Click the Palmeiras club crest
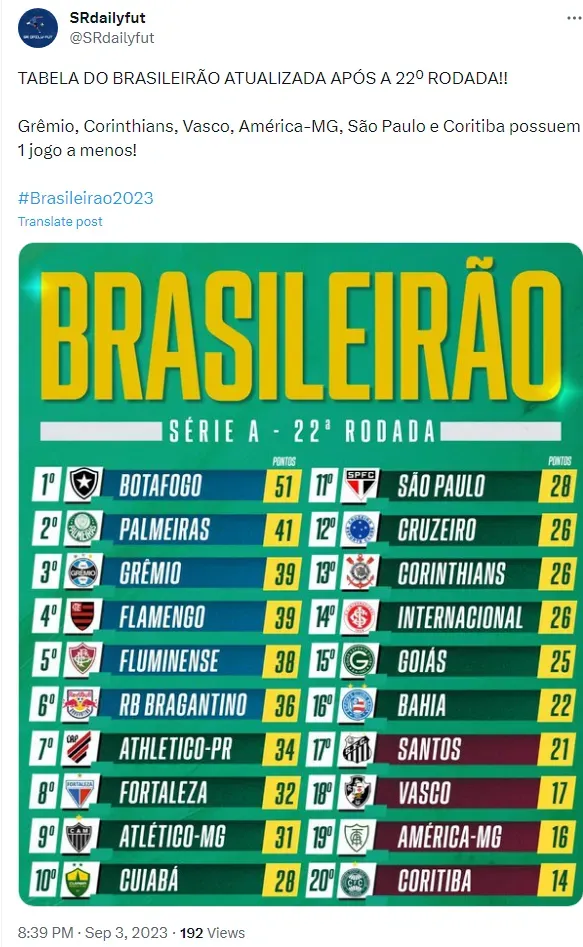Viewport: 583px width, 947px height. click(x=83, y=527)
